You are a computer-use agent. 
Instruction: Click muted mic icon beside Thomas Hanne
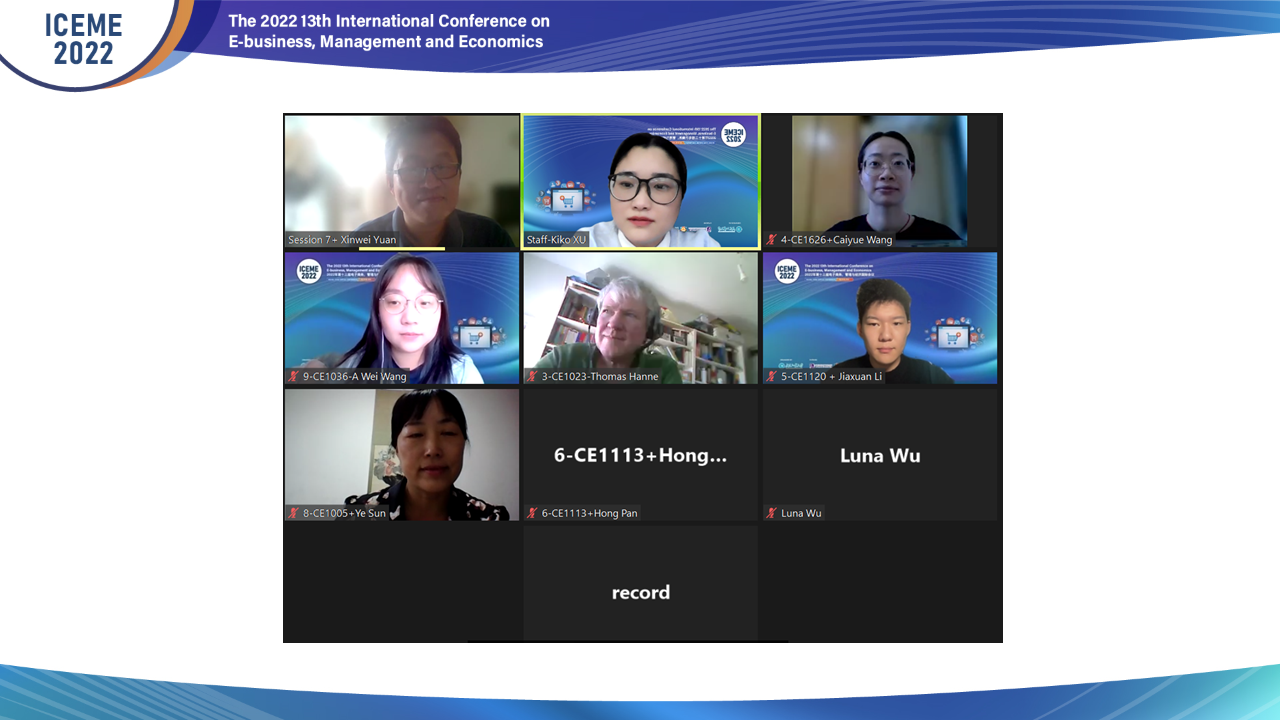click(x=533, y=377)
